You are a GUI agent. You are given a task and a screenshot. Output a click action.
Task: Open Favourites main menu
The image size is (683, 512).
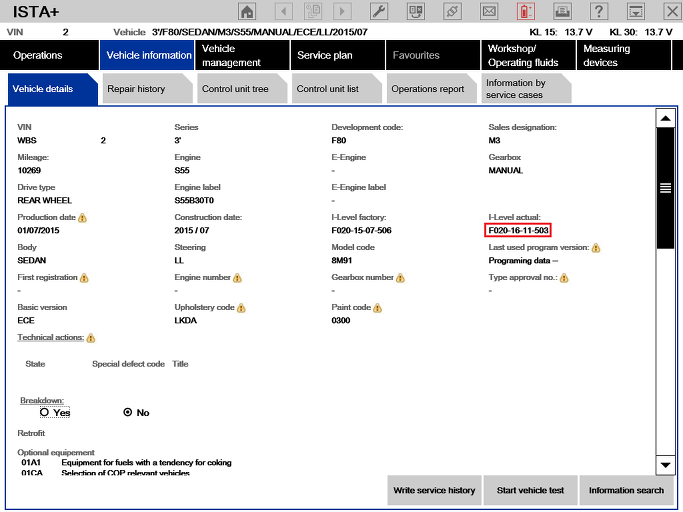tap(433, 55)
